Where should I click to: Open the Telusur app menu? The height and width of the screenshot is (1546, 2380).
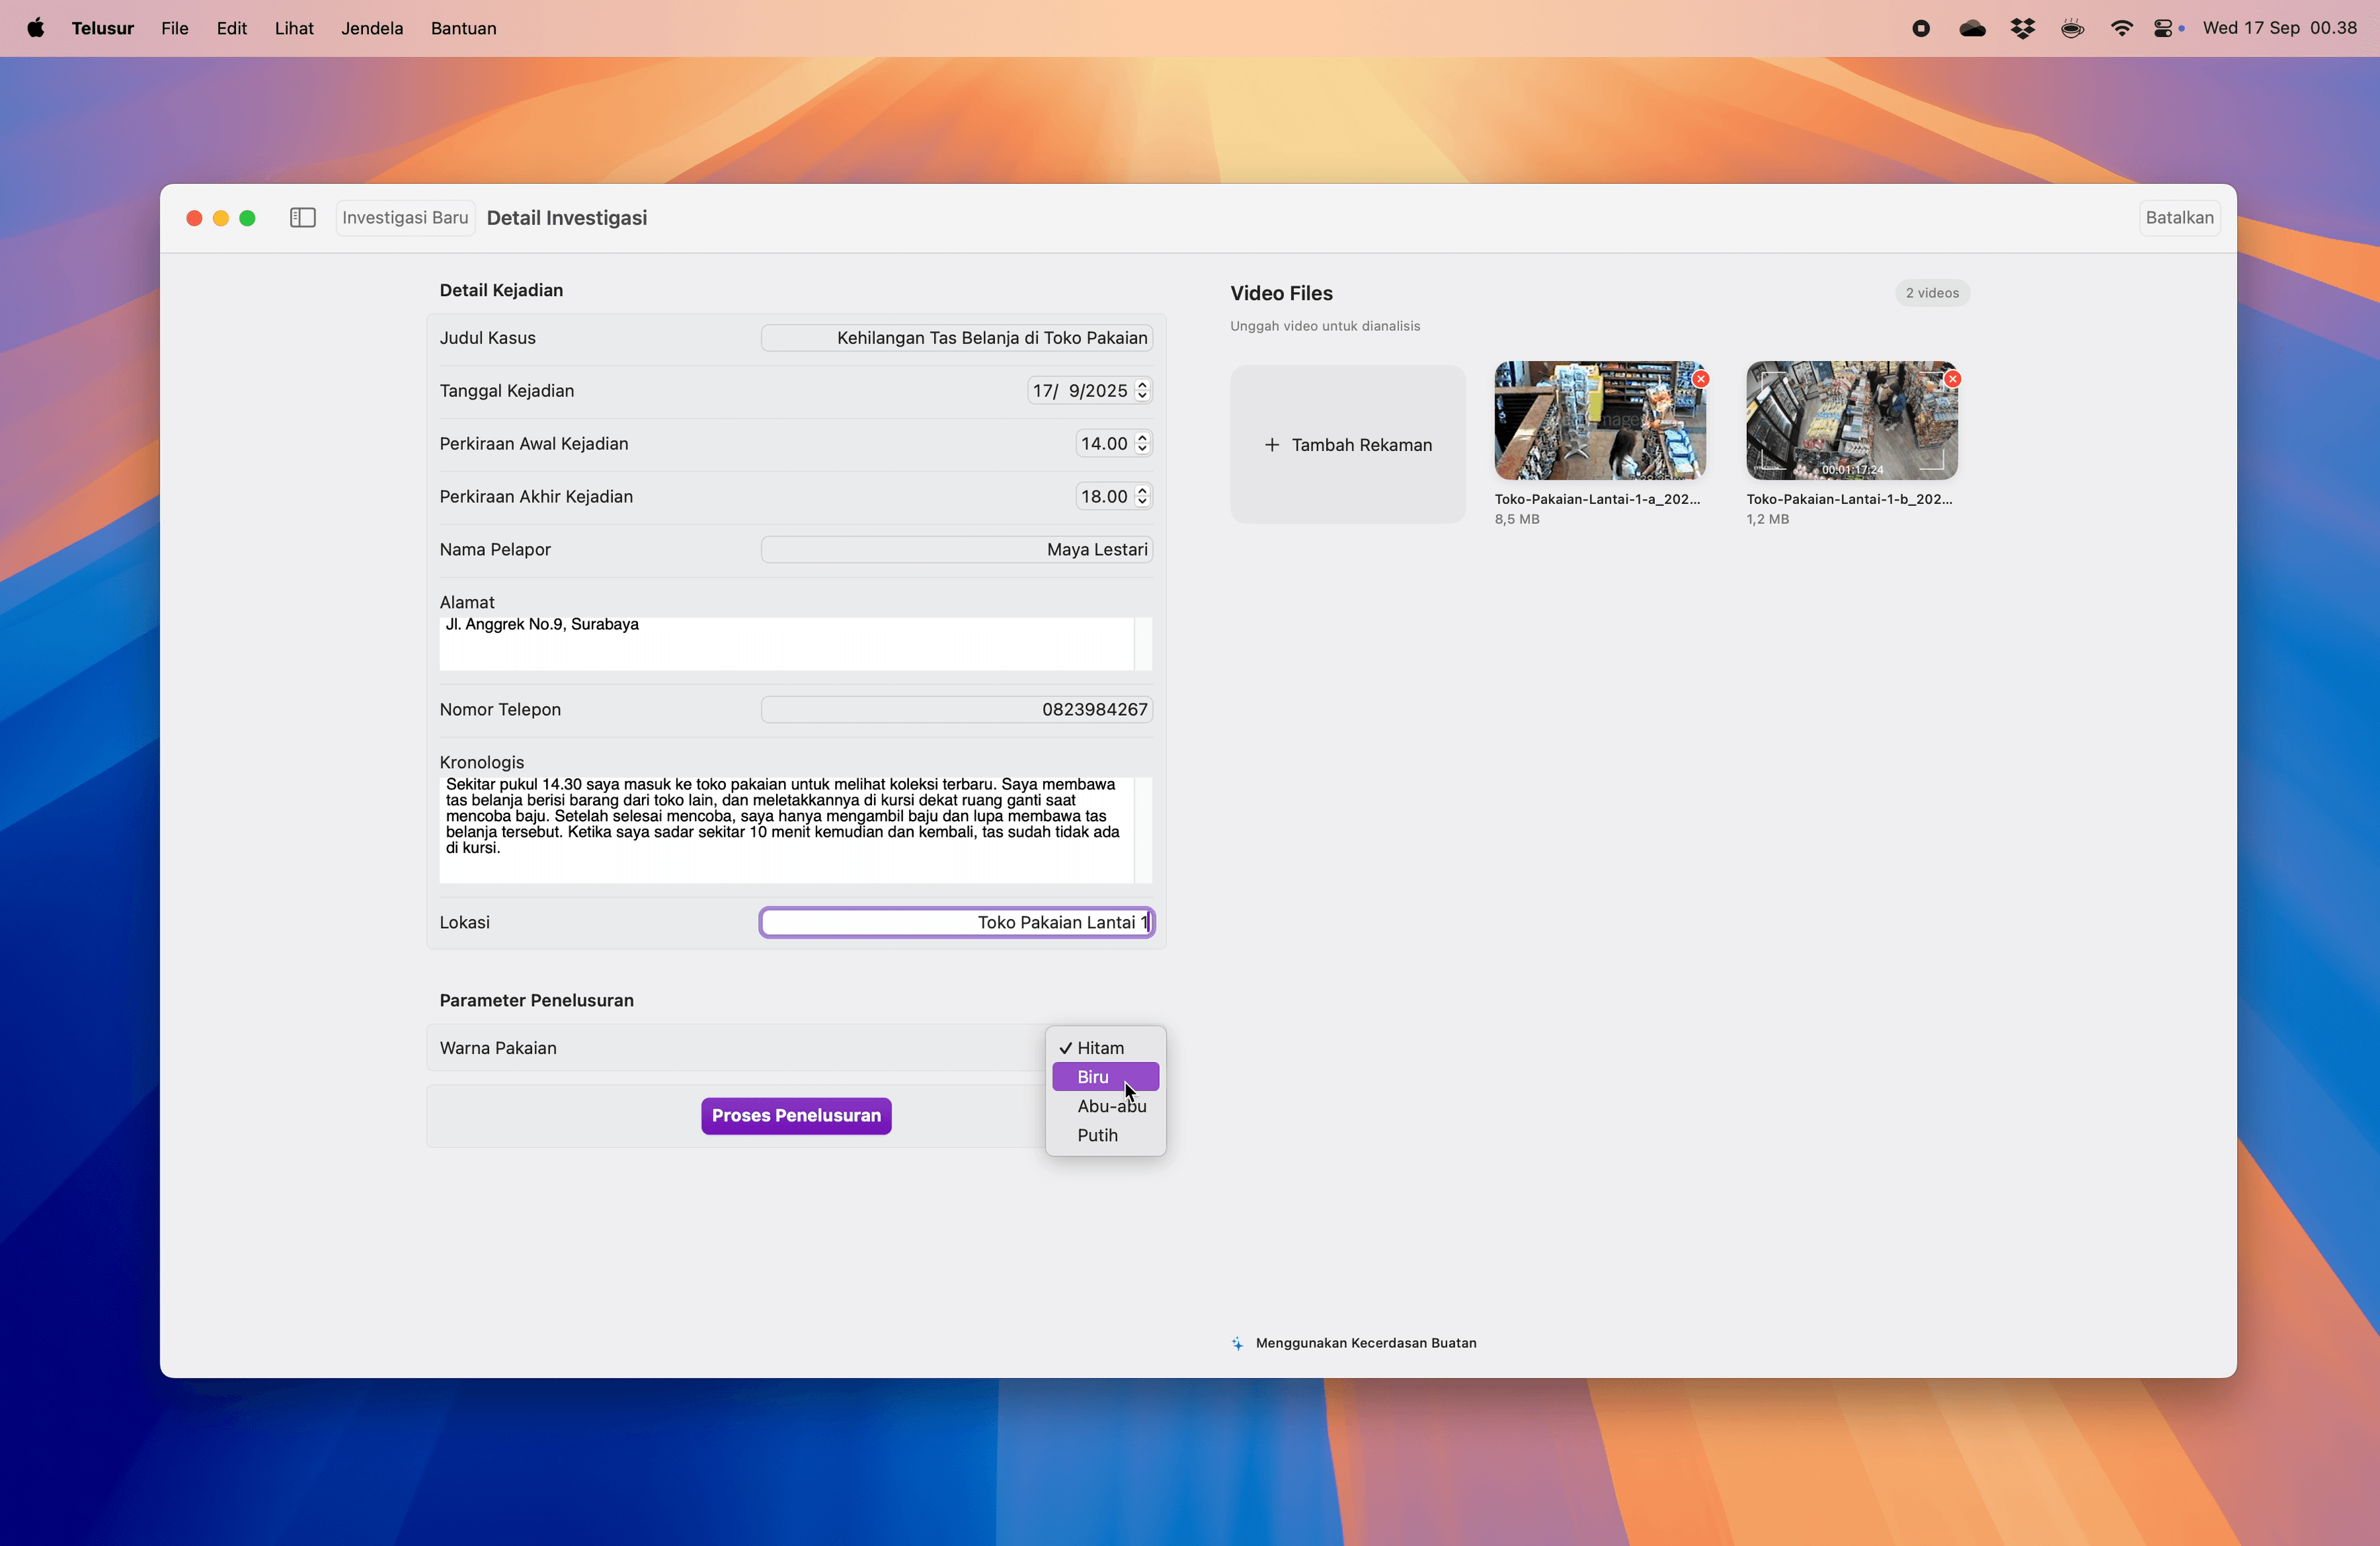coord(103,28)
